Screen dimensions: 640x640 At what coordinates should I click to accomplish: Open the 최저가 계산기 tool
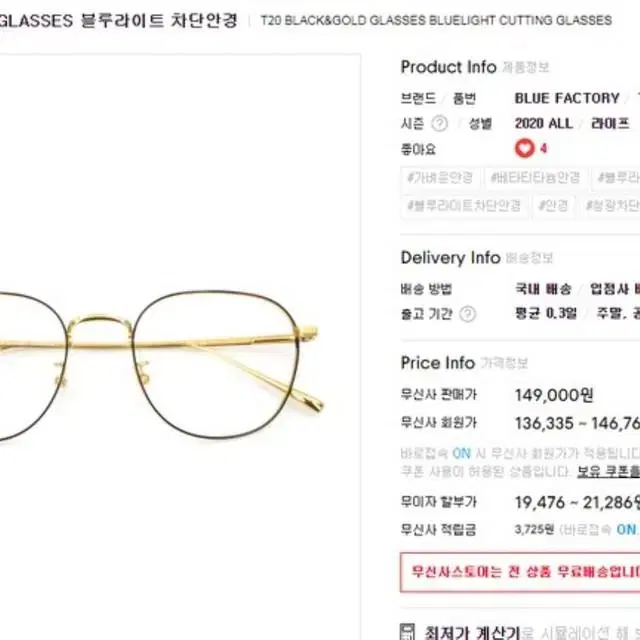pos(473,632)
